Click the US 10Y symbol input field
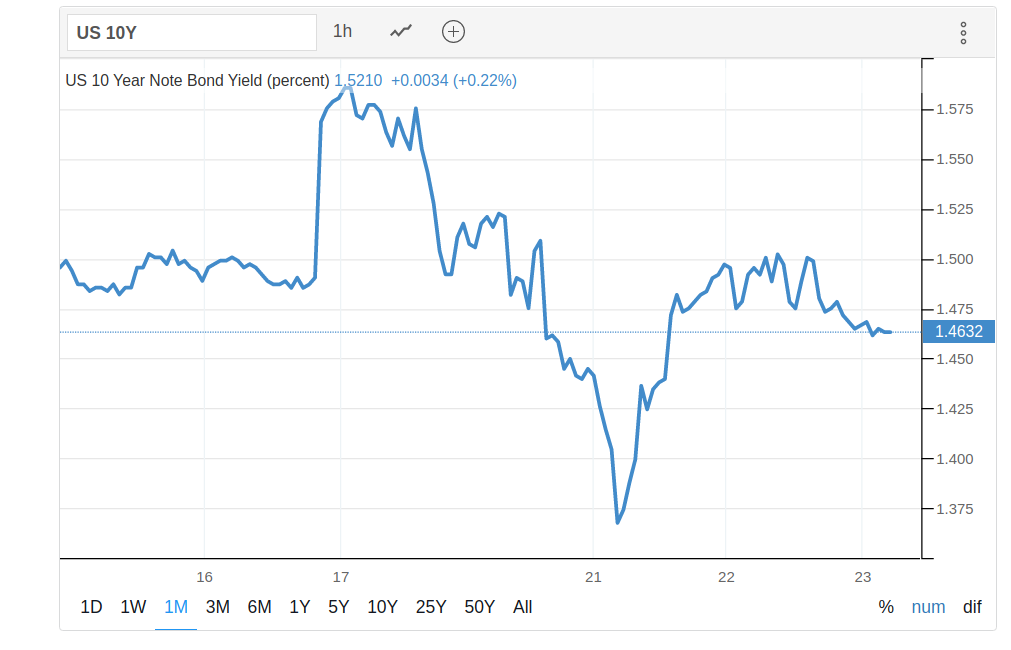1011x650 pixels. click(x=192, y=32)
